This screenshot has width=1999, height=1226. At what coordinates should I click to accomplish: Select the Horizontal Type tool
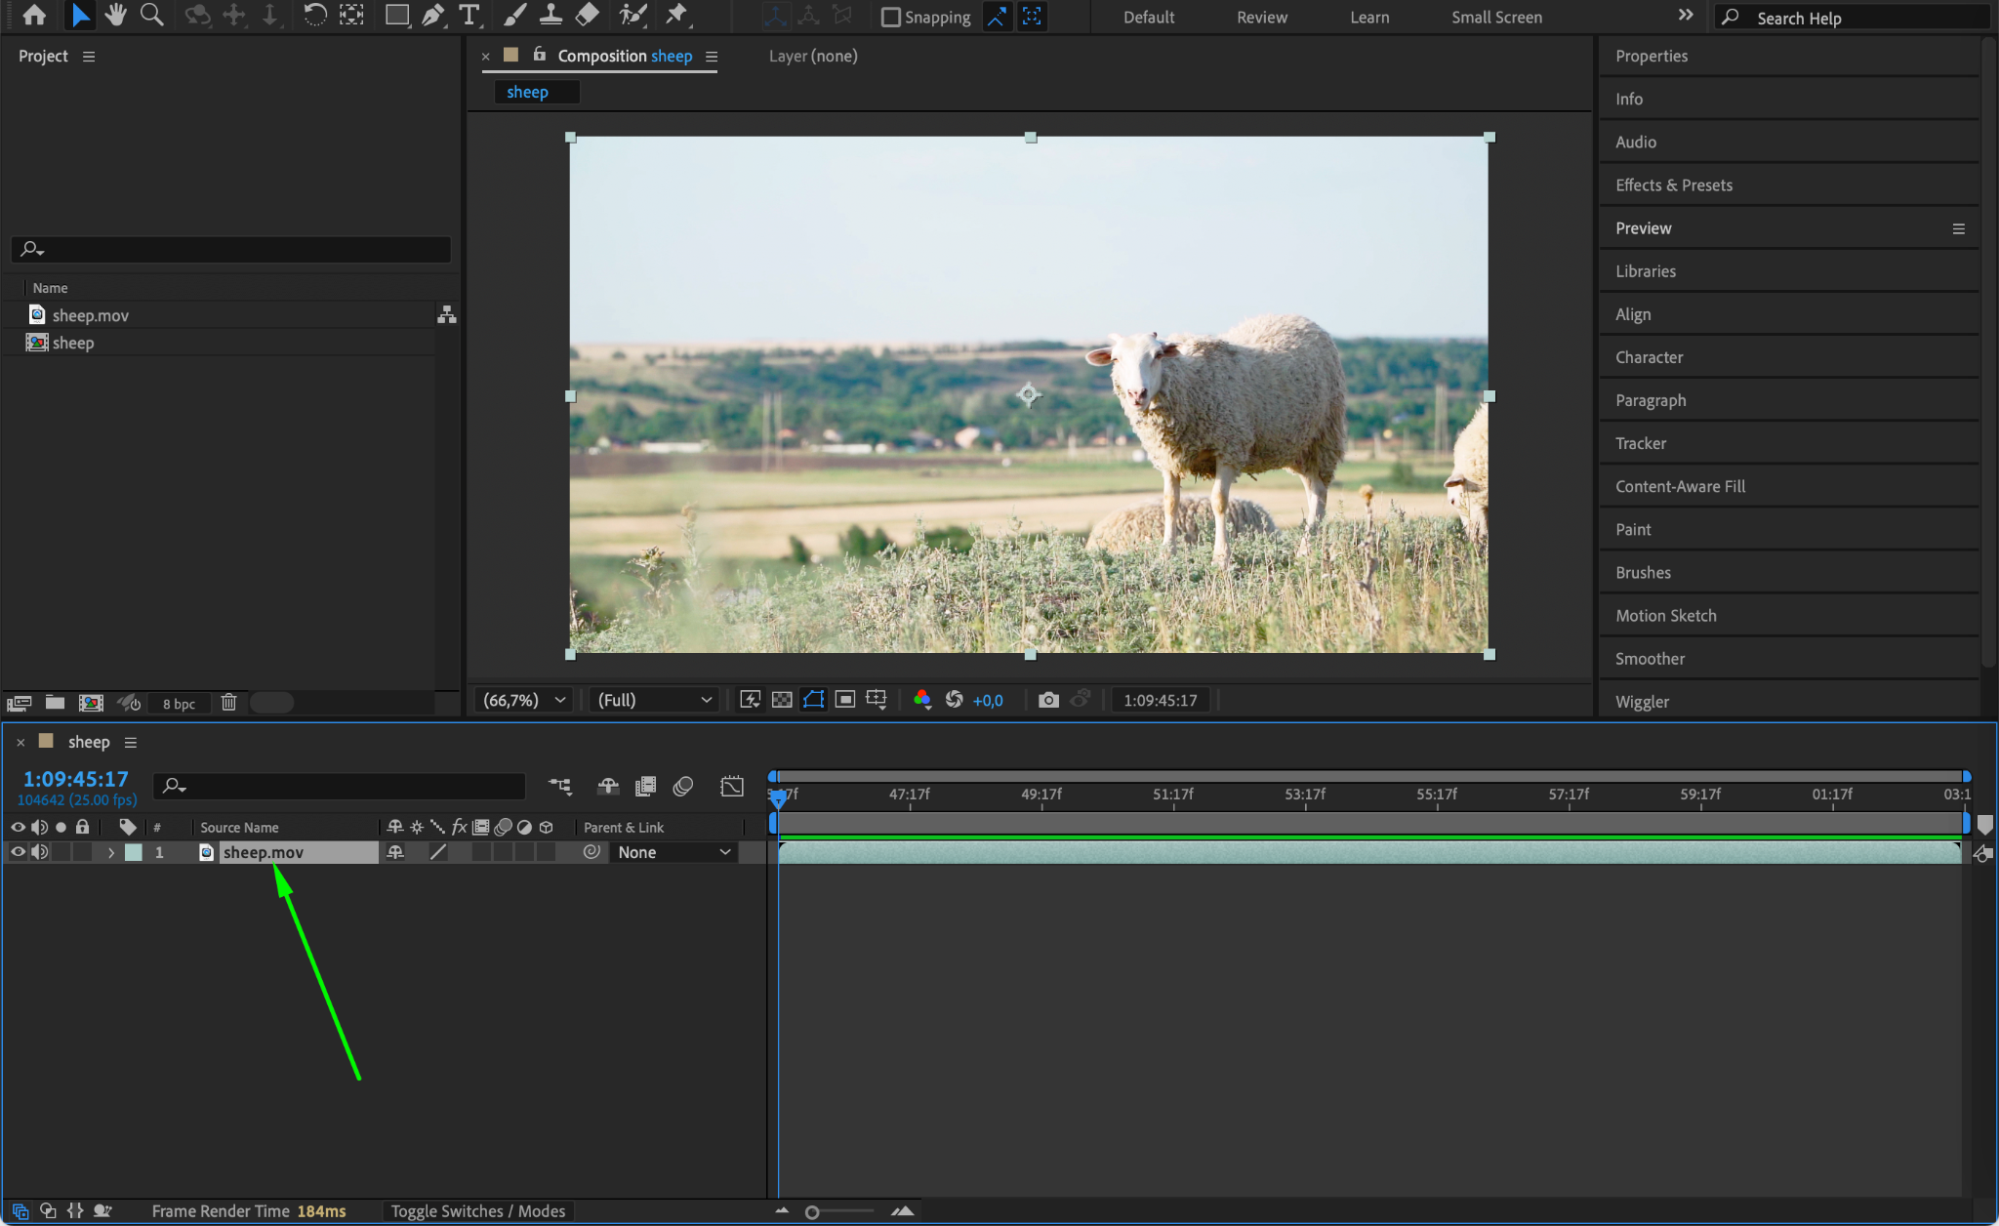(x=468, y=15)
